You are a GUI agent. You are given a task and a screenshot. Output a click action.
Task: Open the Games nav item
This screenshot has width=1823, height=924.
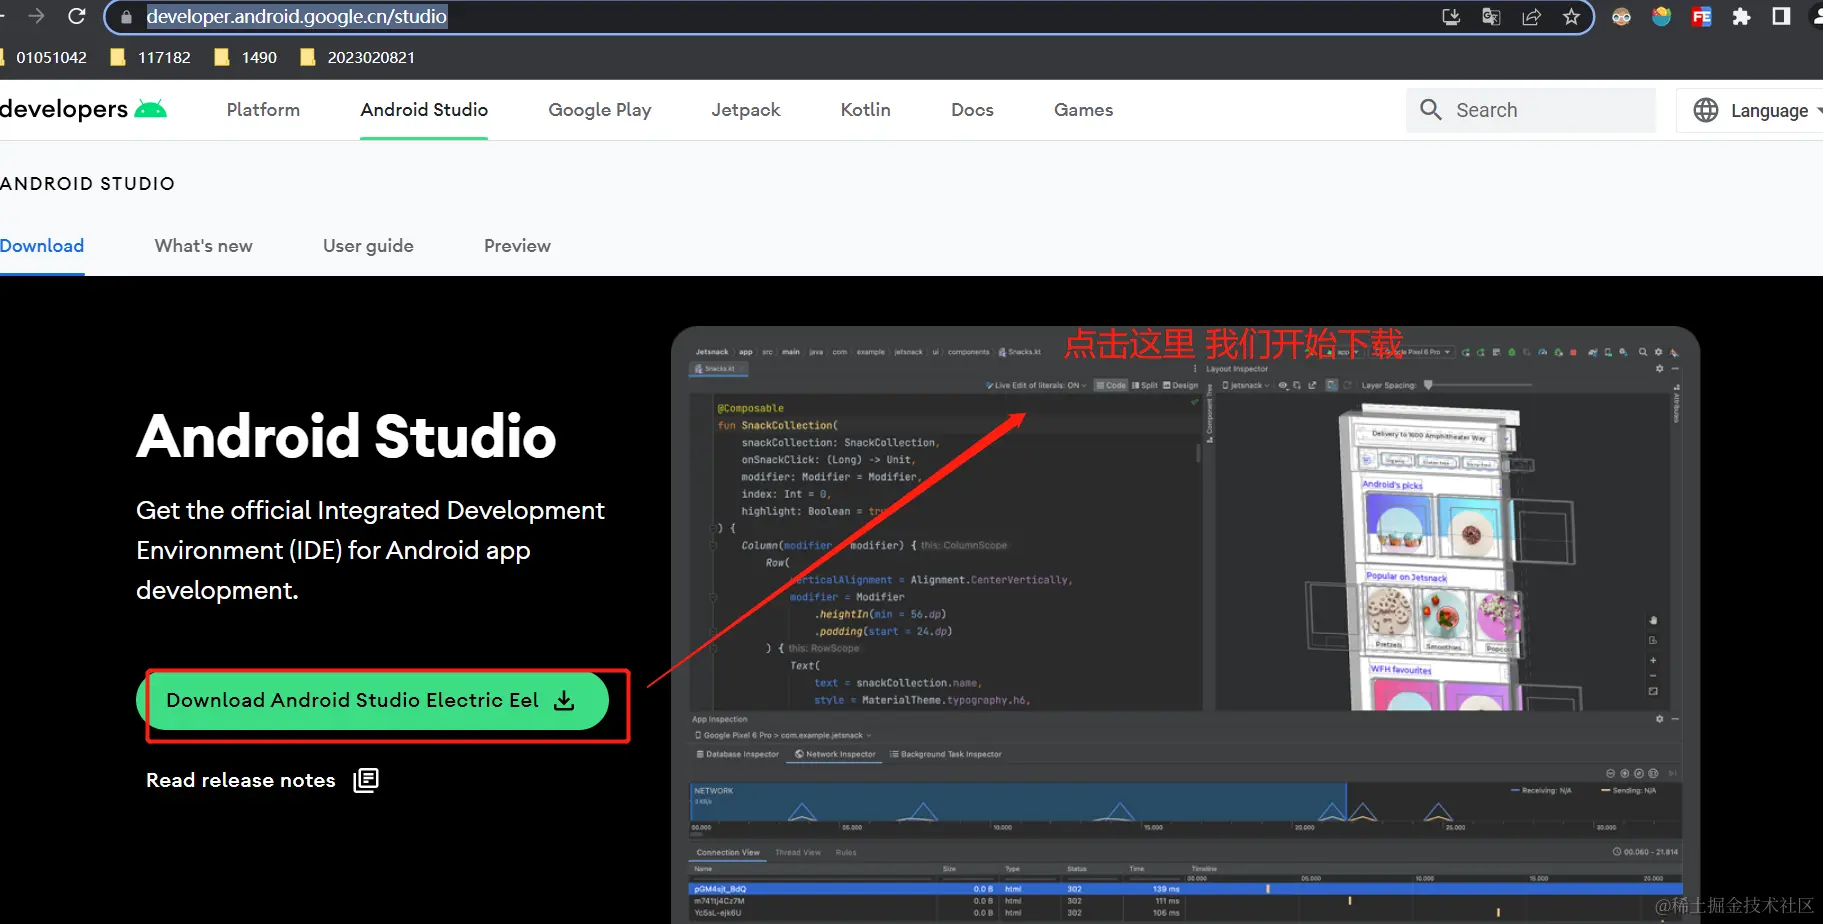pyautogui.click(x=1083, y=110)
